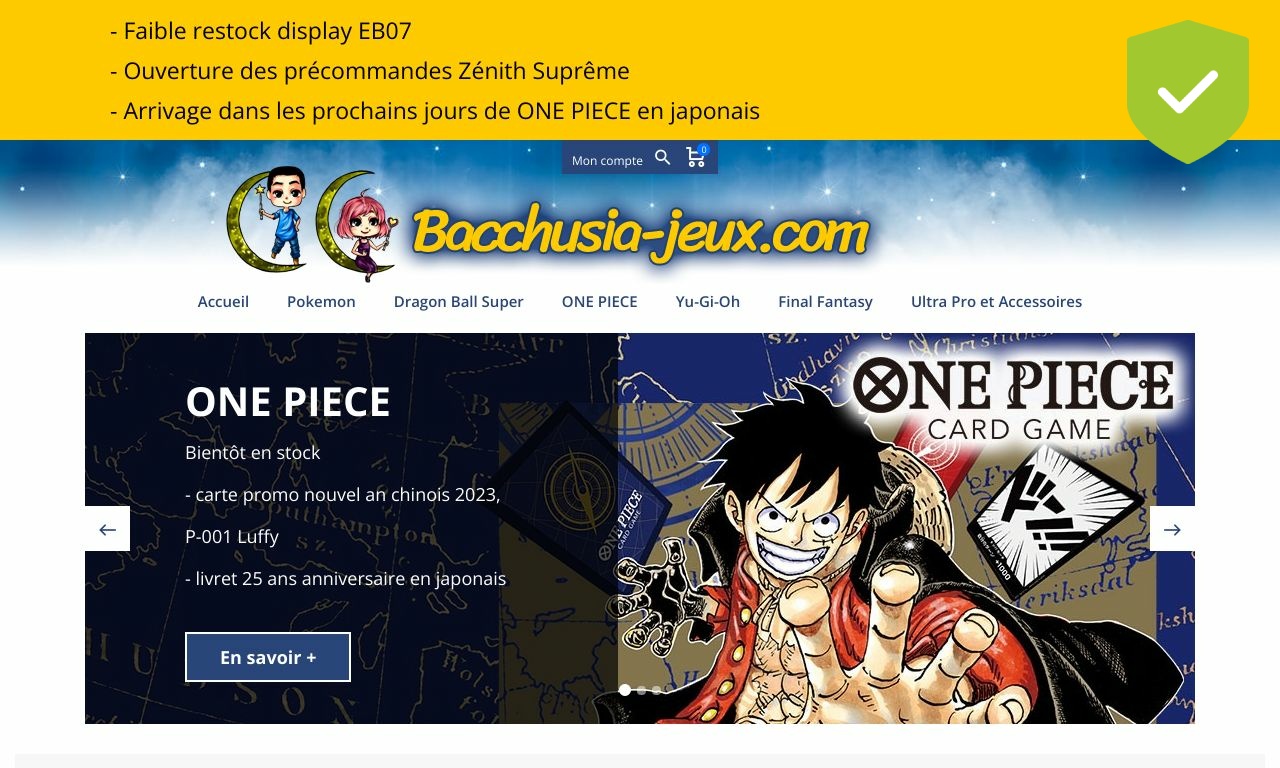Open the Pokemon menu
1280x768 pixels.
click(x=321, y=301)
